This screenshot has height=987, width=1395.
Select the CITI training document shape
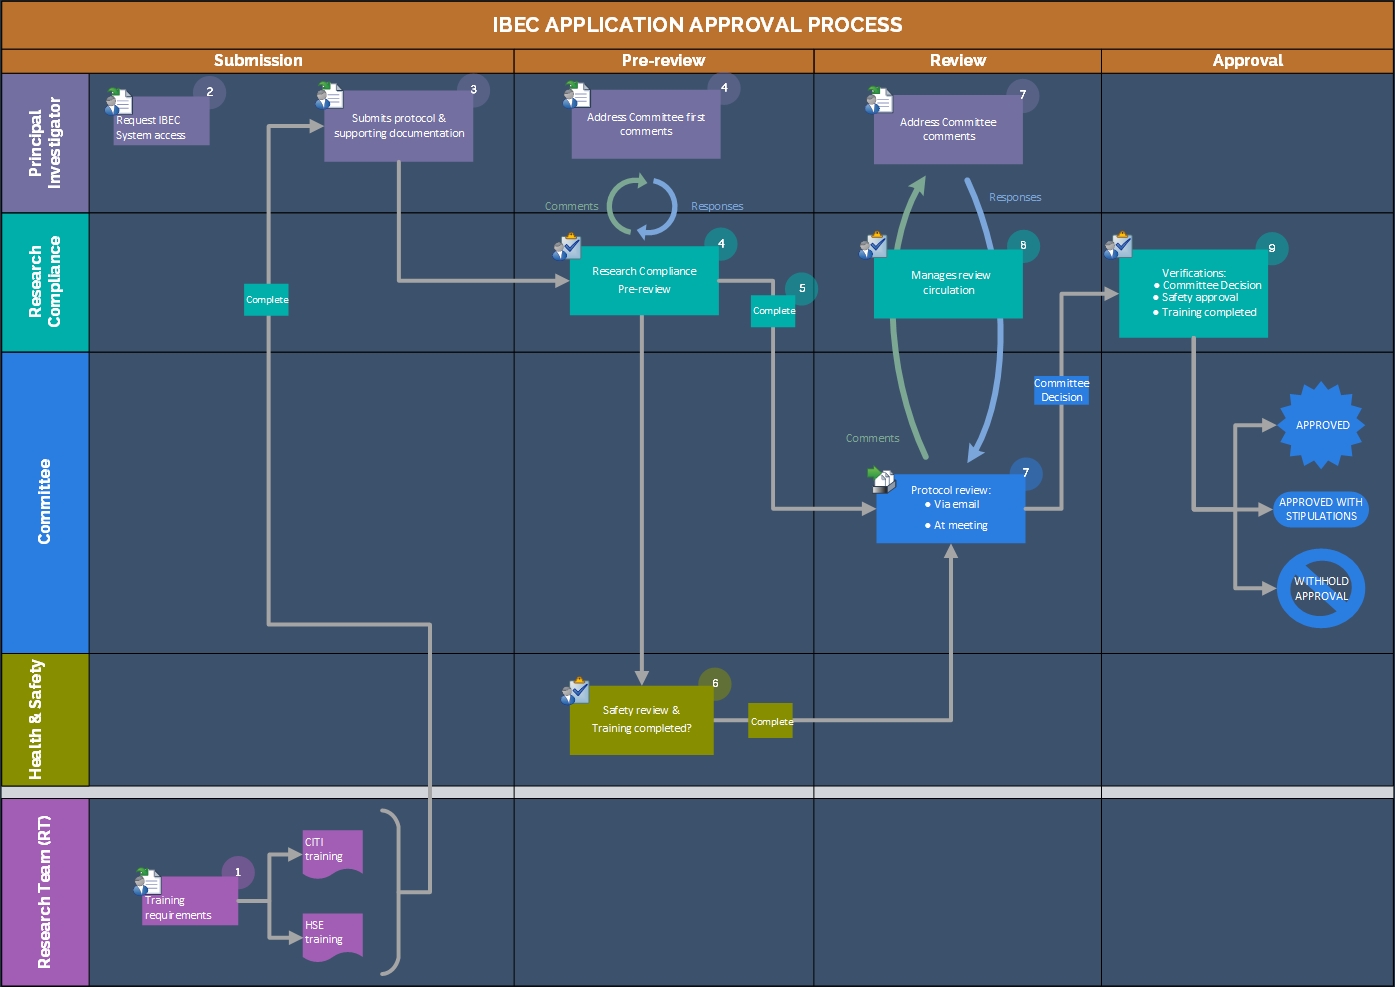(x=332, y=852)
